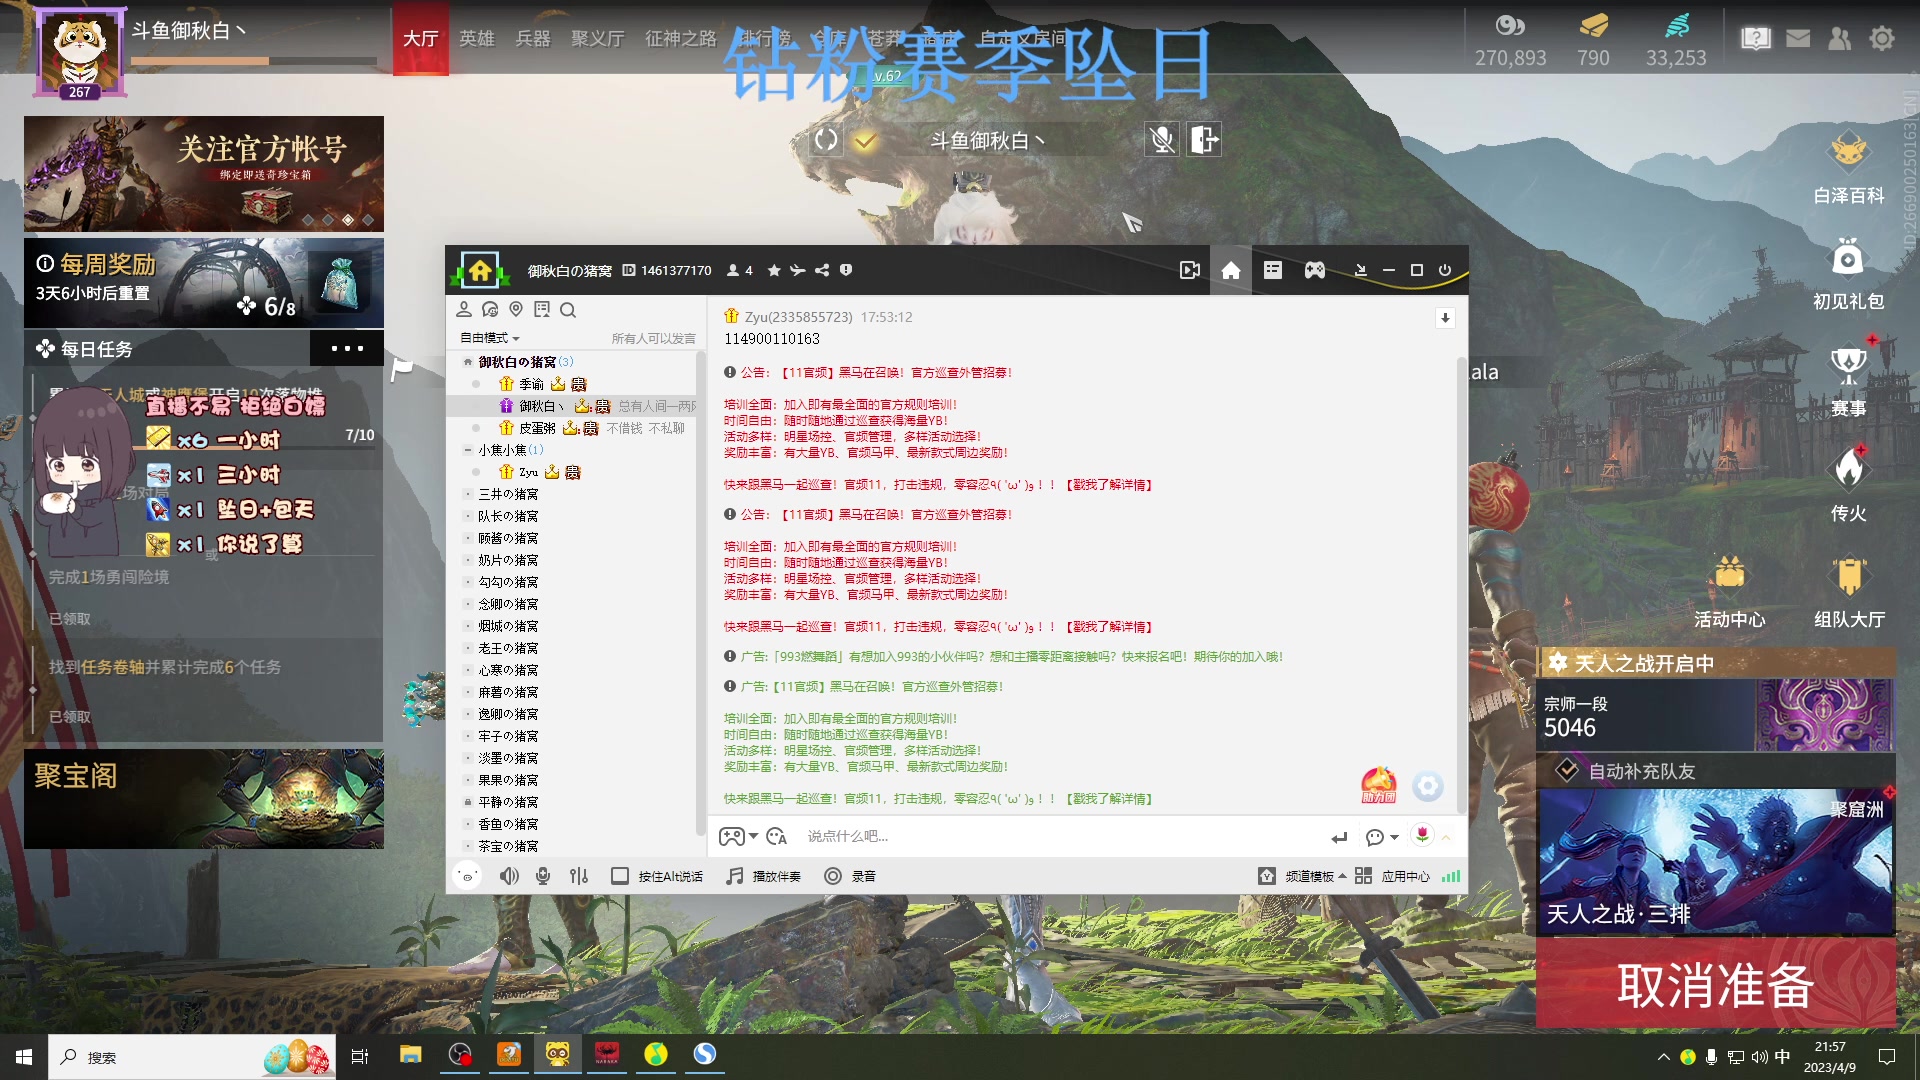The height and width of the screenshot is (1080, 1920).
Task: Select the 天人之战·三排 mode thumbnail
Action: click(1716, 862)
